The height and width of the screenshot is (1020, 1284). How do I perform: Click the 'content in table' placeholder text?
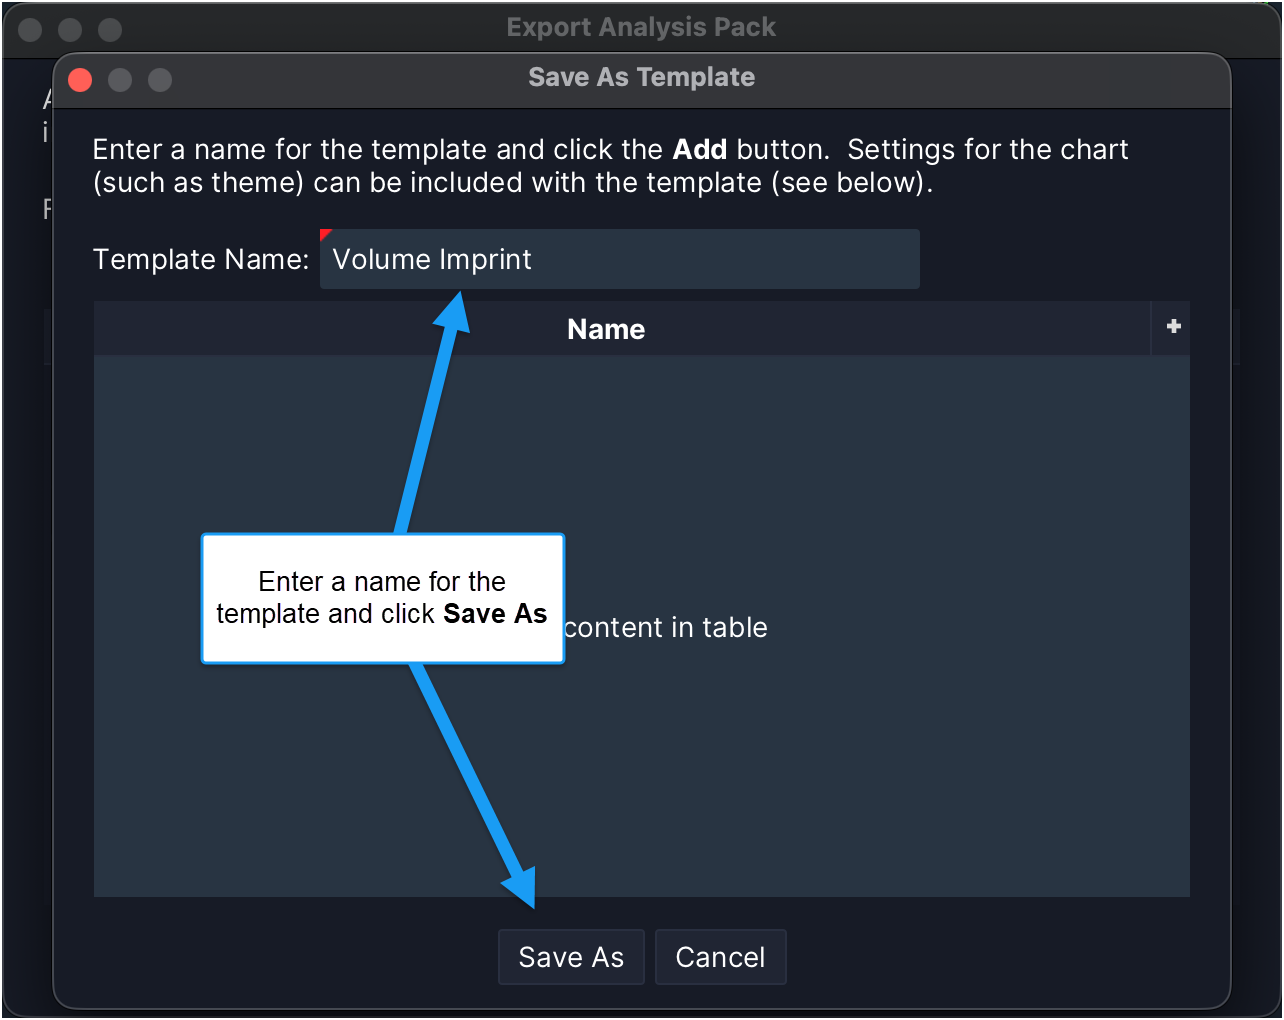pos(666,627)
